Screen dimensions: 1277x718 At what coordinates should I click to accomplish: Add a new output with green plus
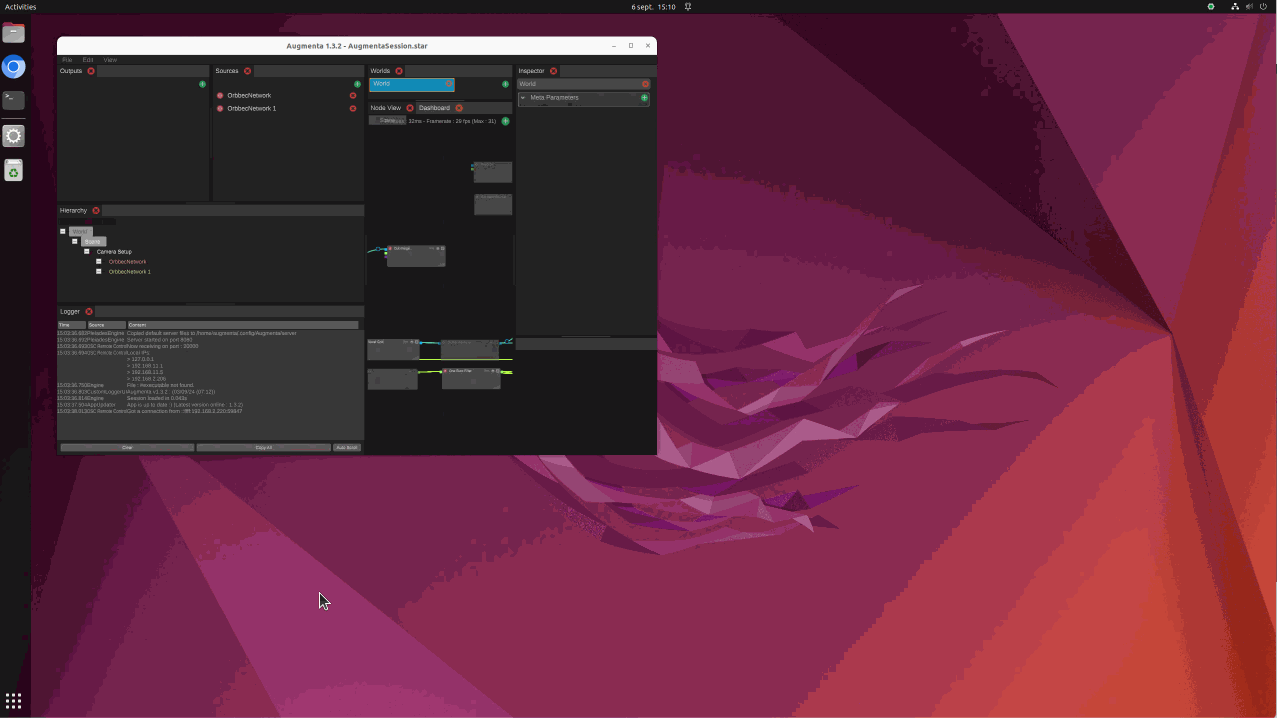tap(202, 85)
